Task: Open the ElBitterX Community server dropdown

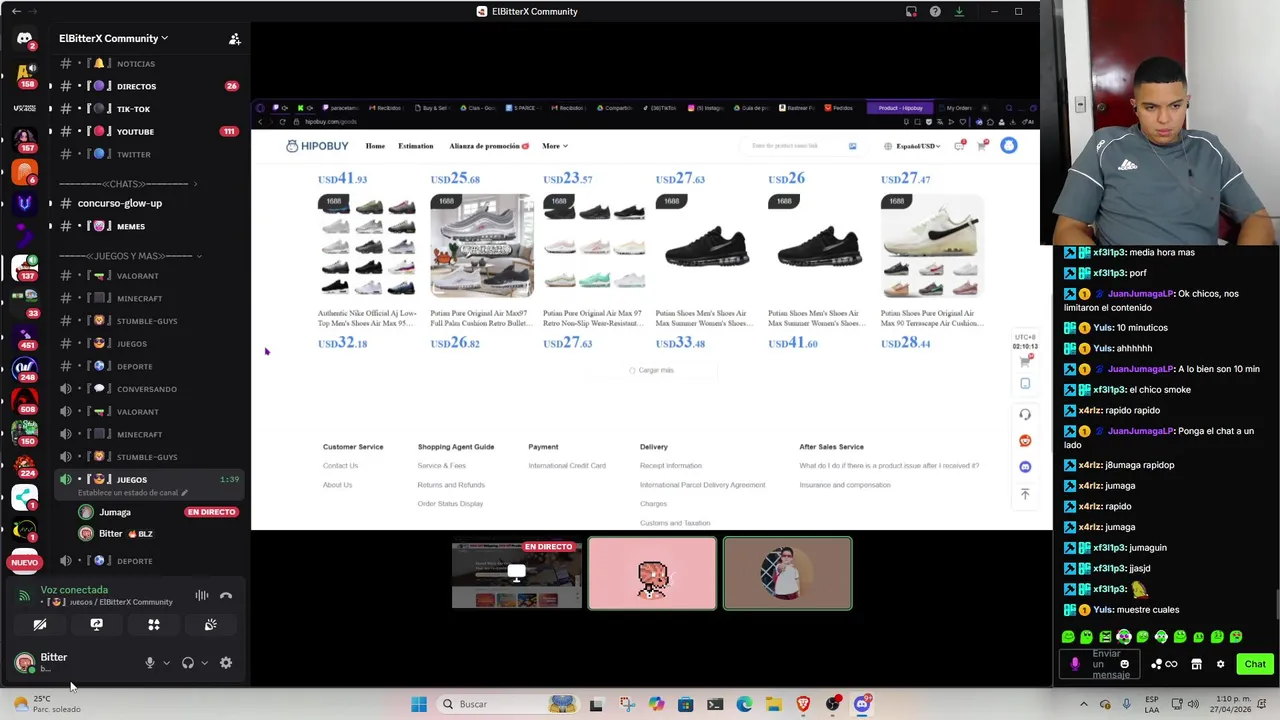Action: point(113,38)
